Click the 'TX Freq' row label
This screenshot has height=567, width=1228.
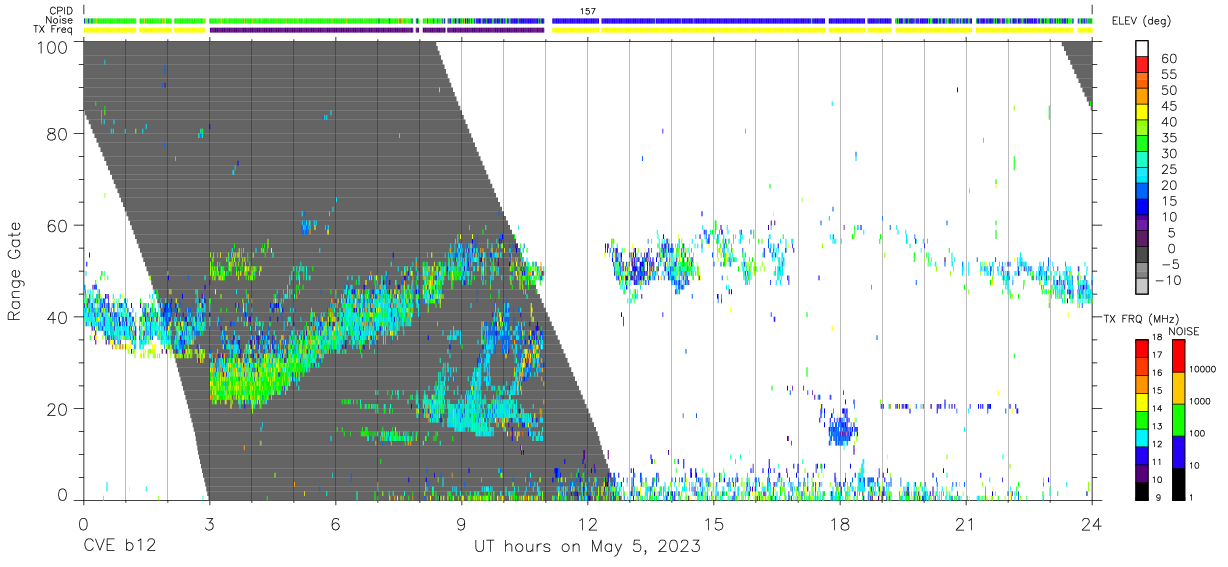[54, 29]
